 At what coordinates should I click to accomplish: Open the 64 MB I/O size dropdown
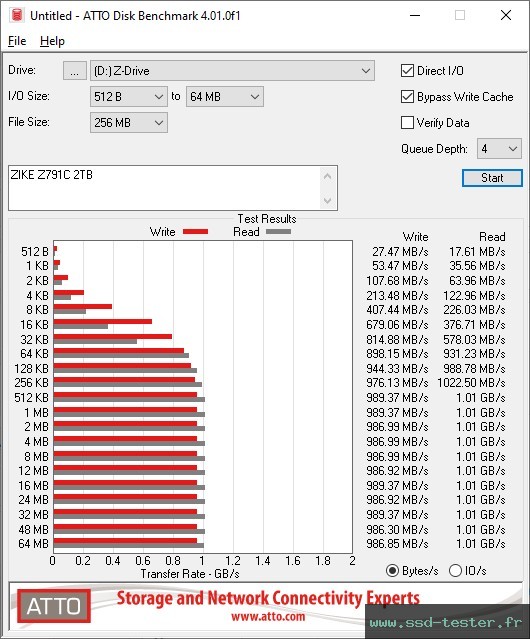pyautogui.click(x=225, y=97)
